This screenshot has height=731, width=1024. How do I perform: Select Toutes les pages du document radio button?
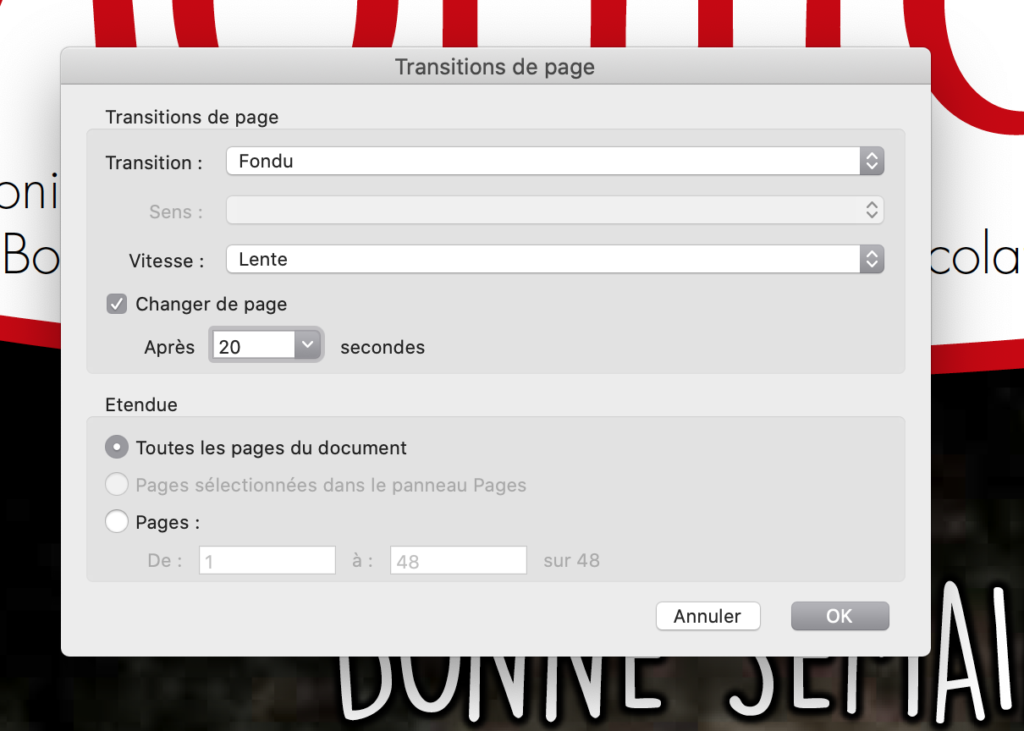117,447
